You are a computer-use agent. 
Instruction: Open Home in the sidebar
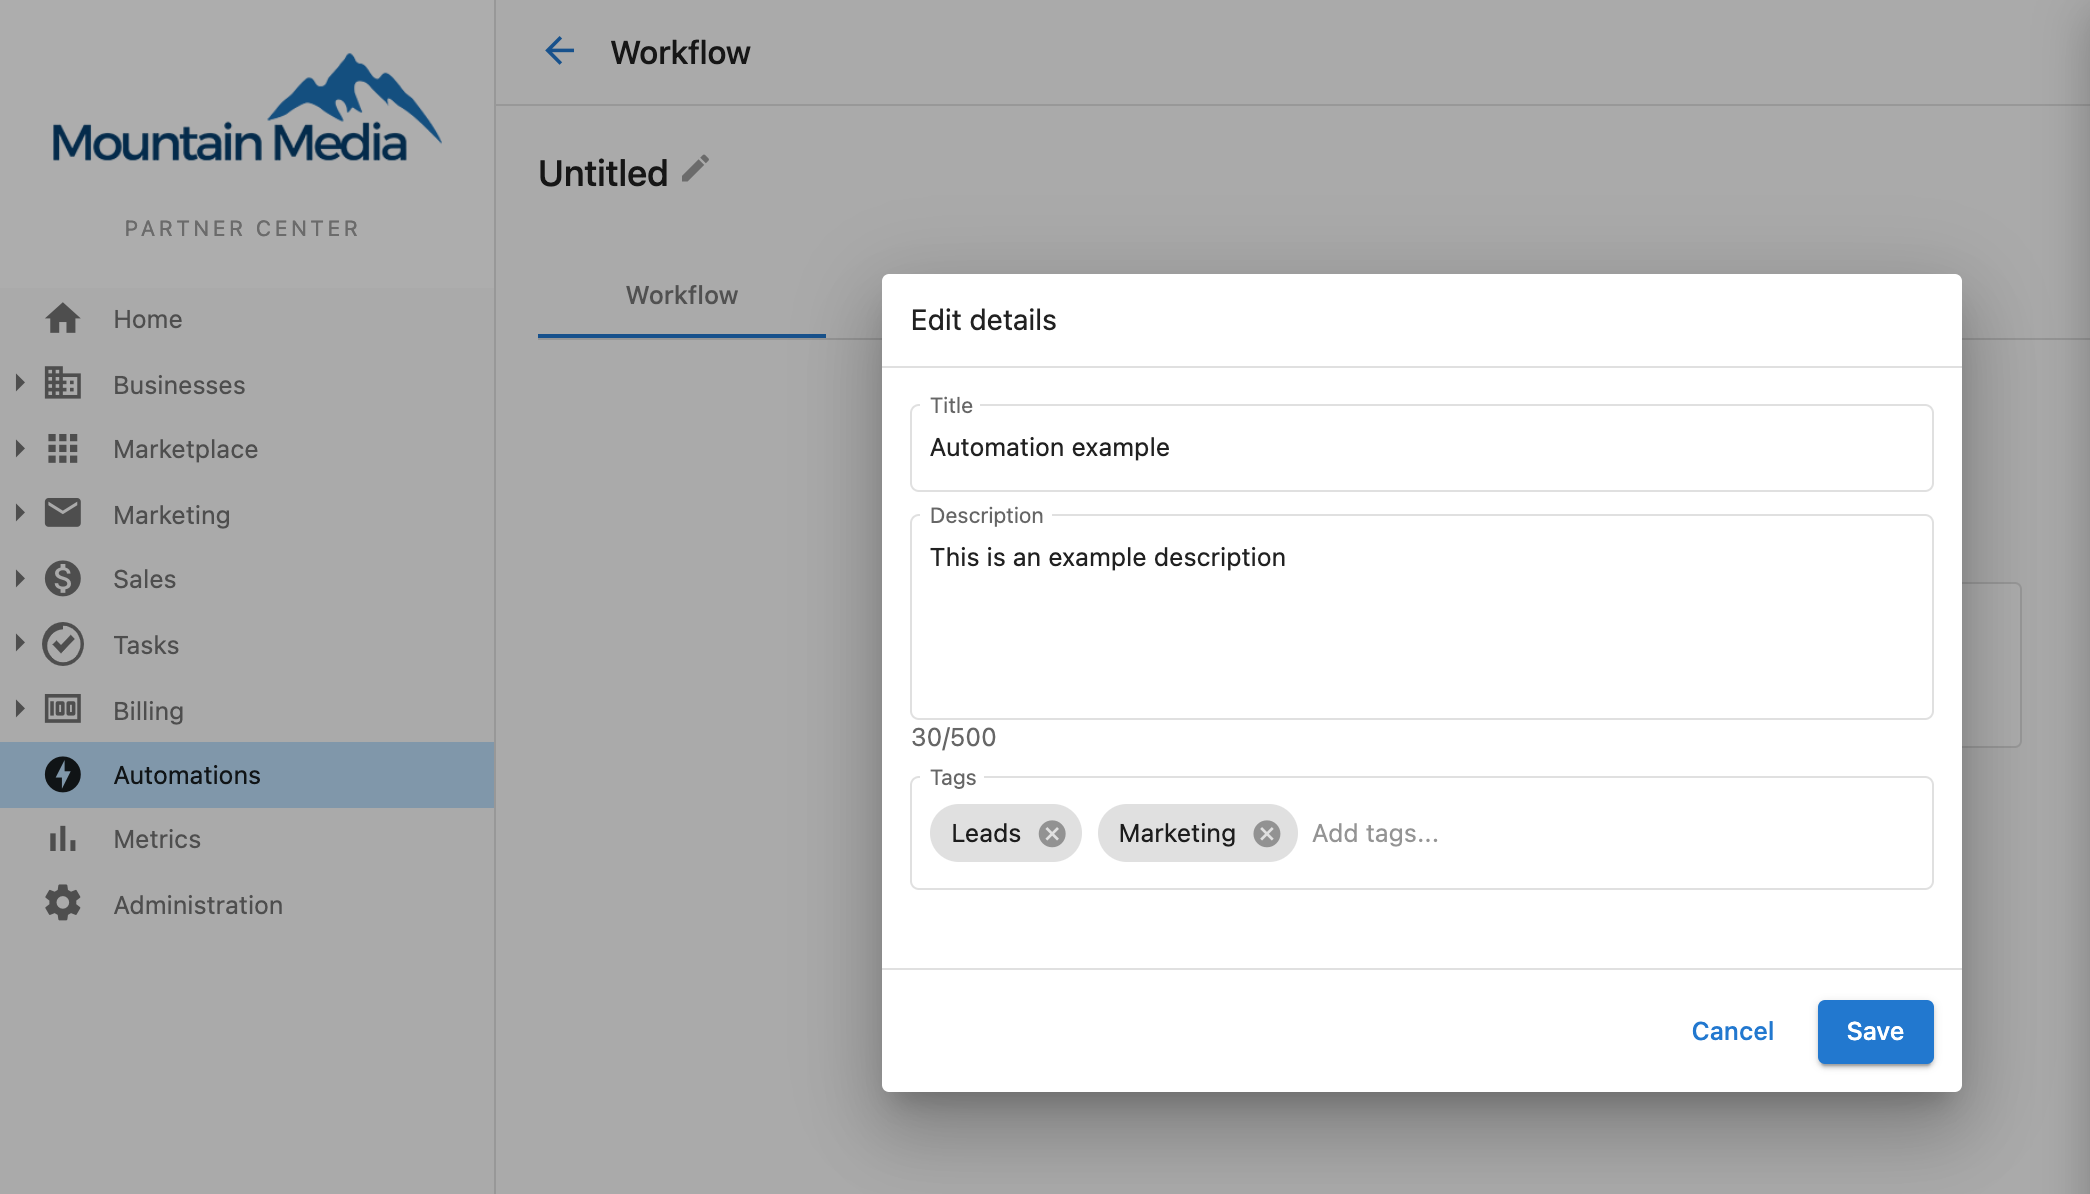247,319
